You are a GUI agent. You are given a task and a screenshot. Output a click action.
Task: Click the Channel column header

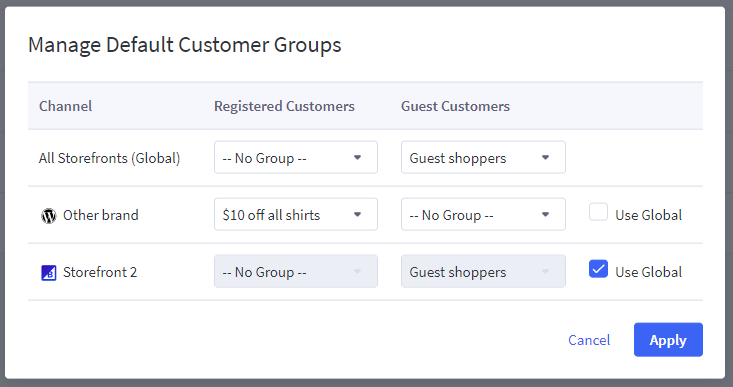[x=65, y=106]
